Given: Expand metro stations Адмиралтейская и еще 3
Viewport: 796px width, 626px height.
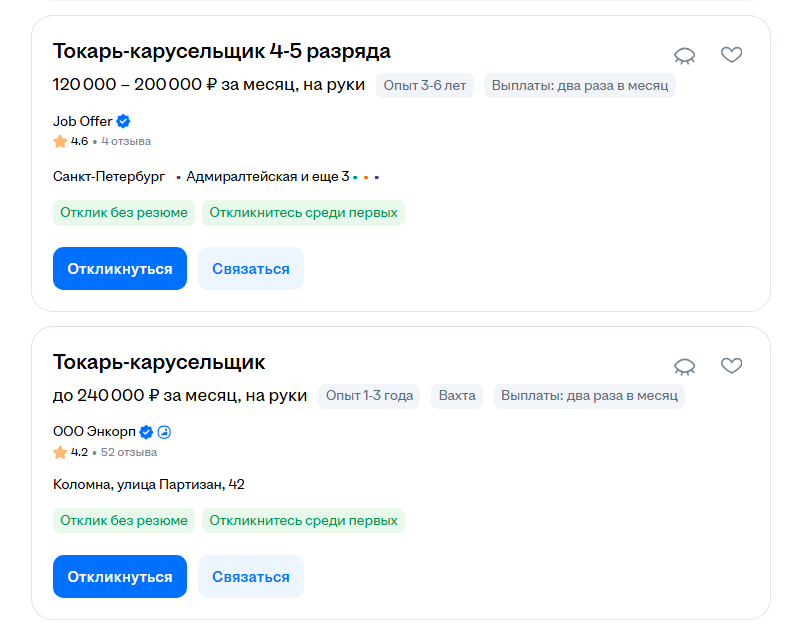Looking at the screenshot, I should [268, 177].
